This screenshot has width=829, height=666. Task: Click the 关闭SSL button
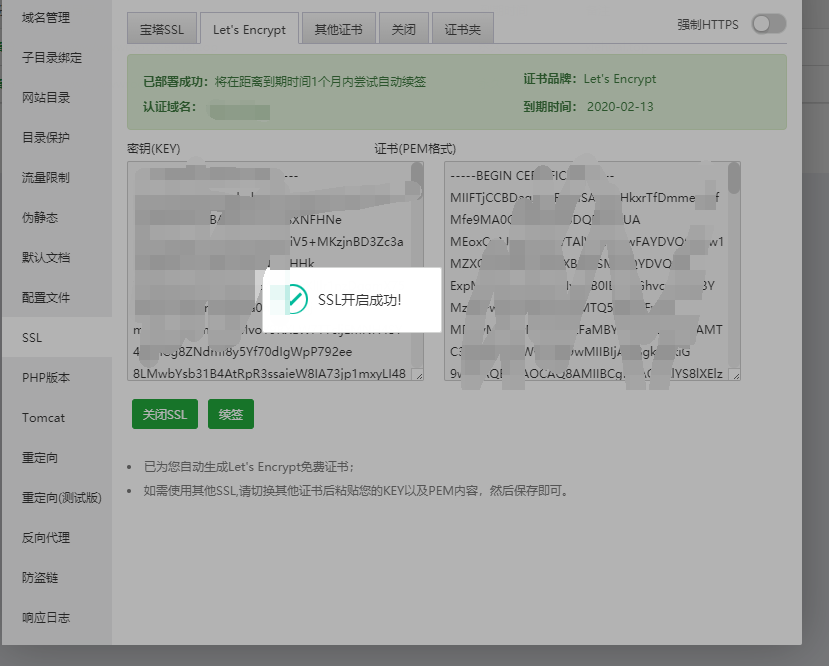[165, 414]
